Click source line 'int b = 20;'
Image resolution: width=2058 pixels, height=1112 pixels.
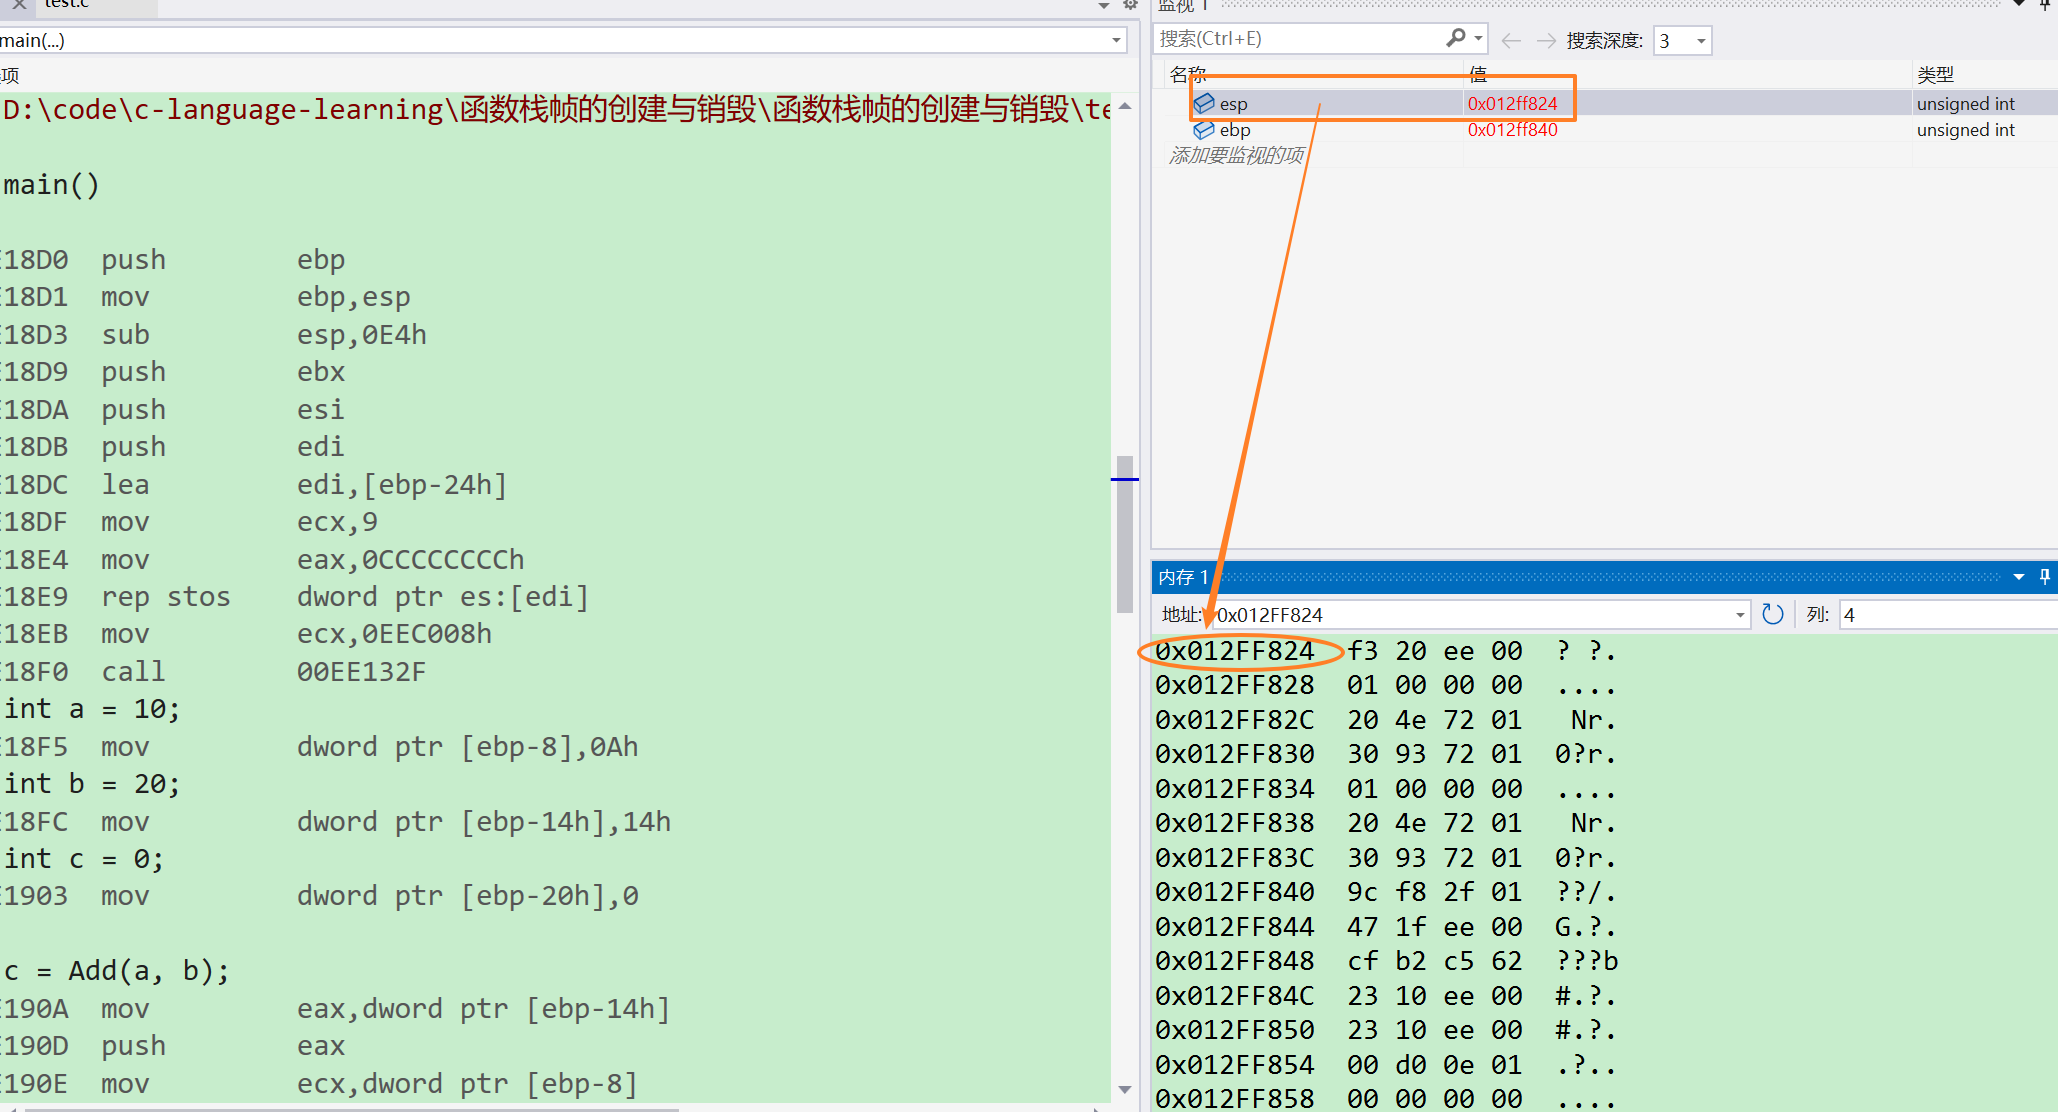point(92,784)
